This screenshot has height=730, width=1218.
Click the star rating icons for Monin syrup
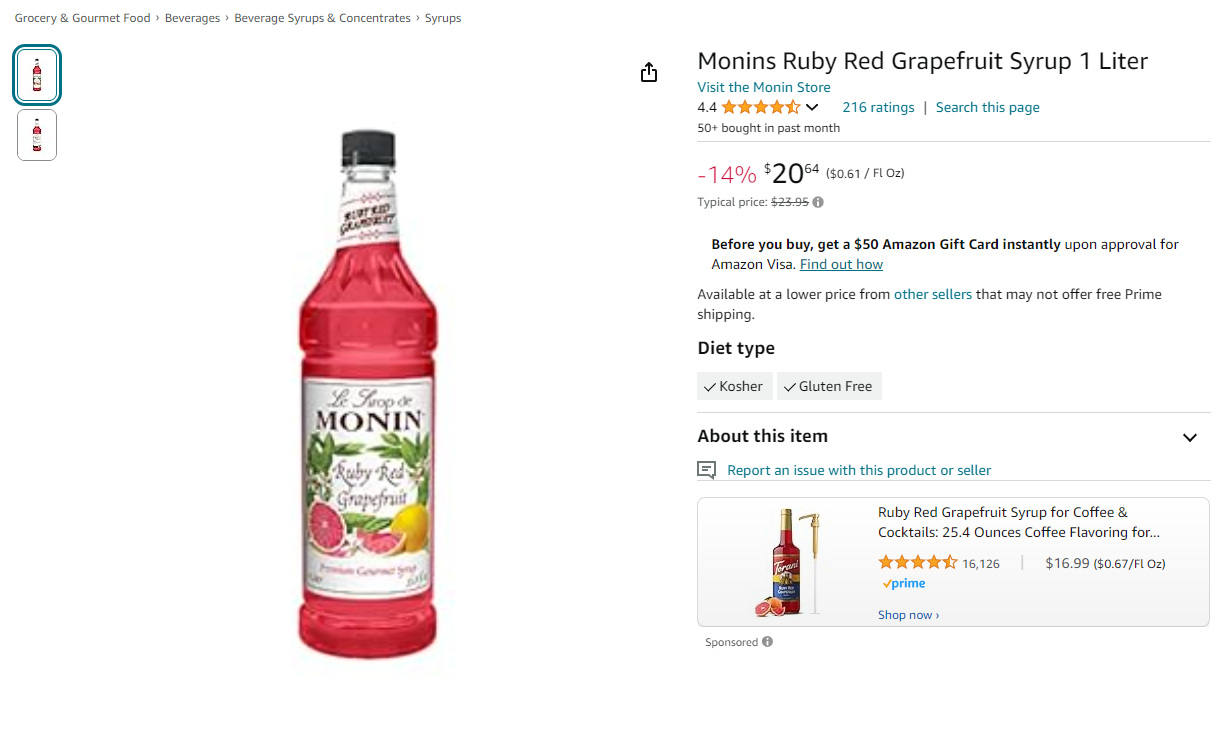[761, 107]
